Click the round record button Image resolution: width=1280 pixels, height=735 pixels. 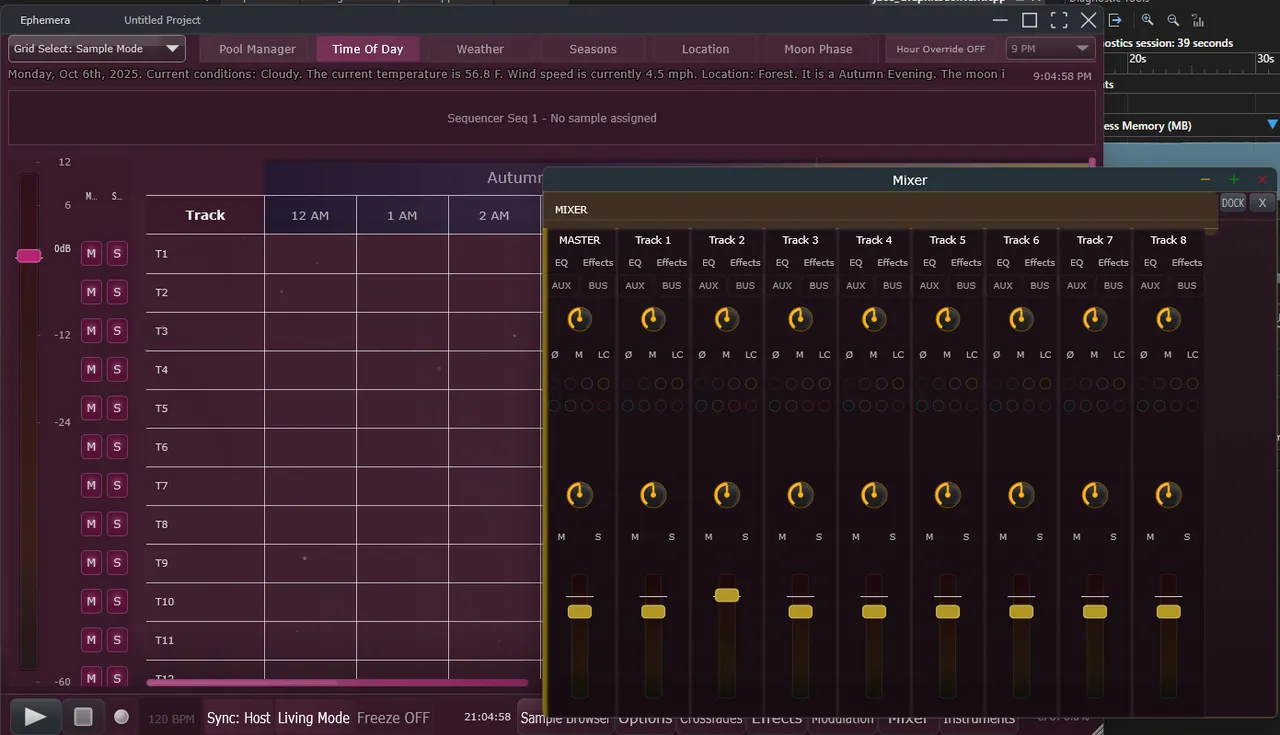point(121,717)
